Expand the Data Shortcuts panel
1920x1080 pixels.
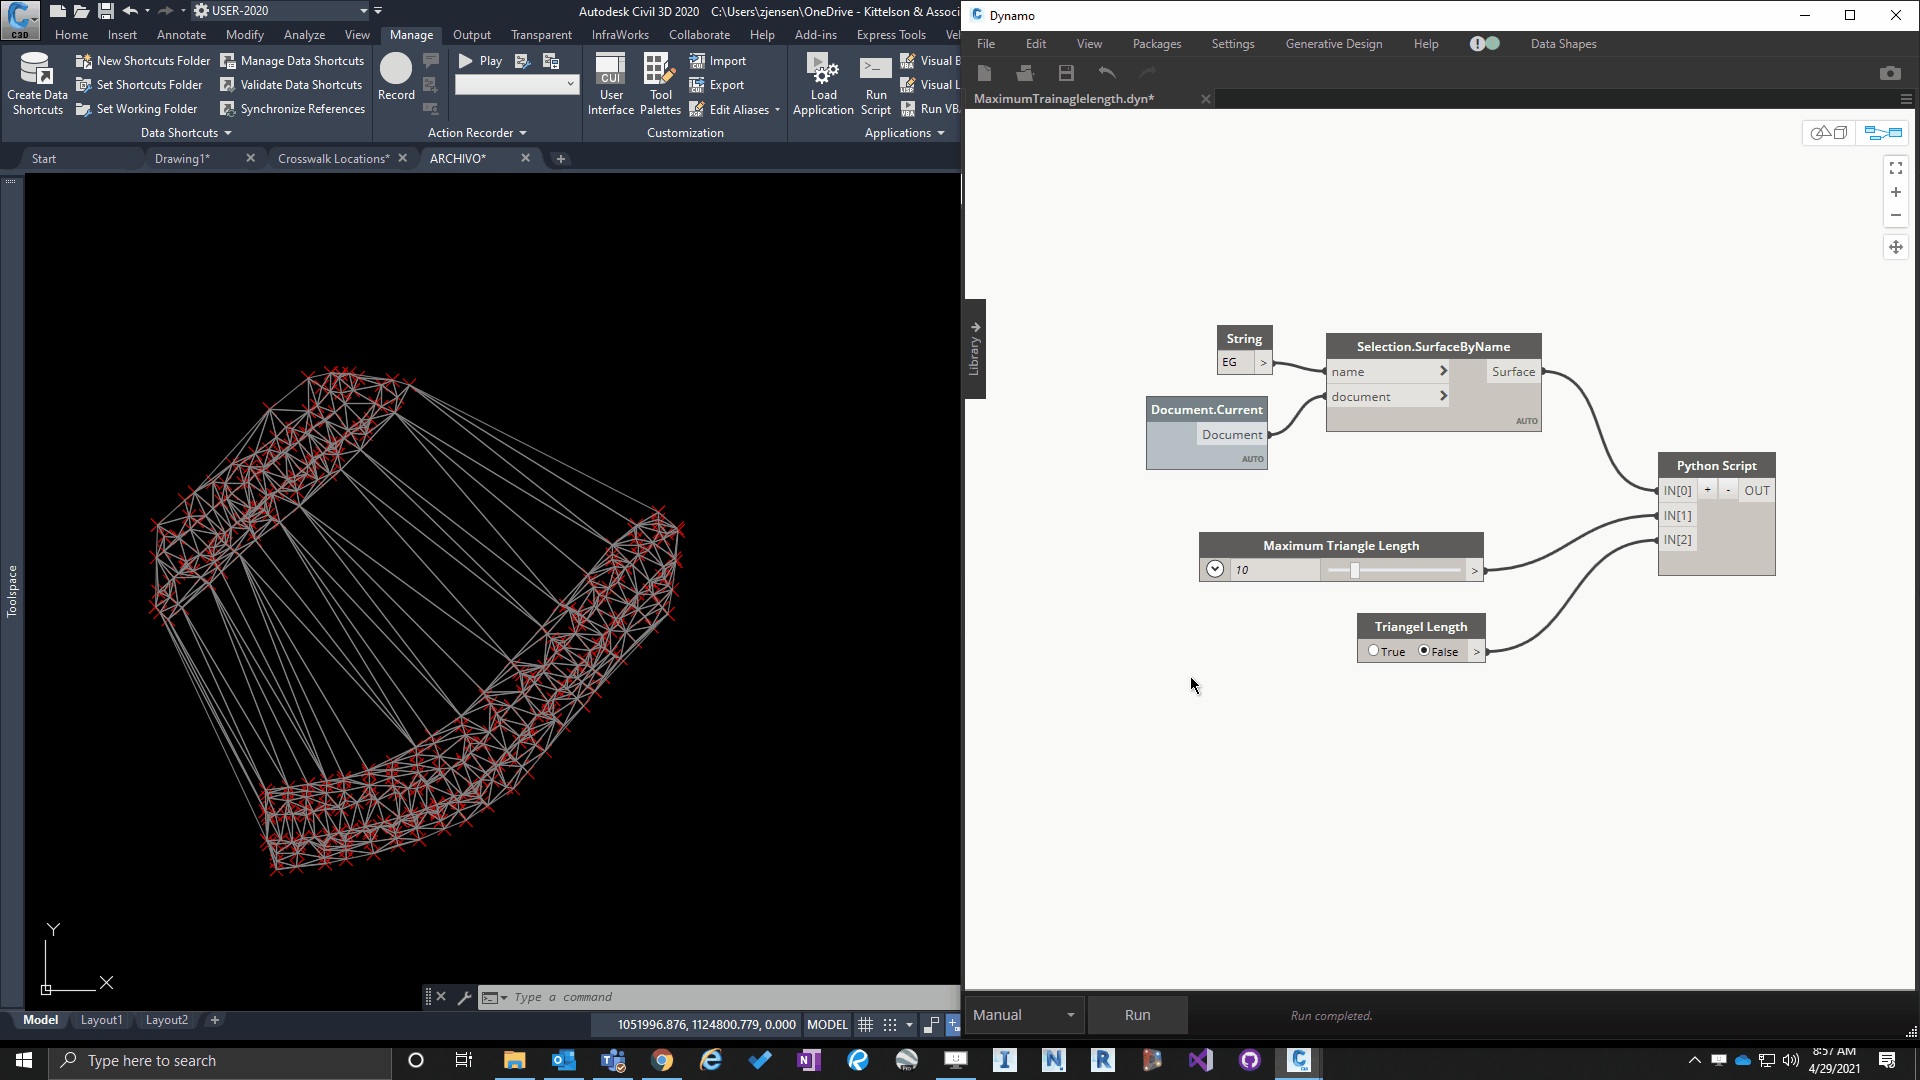(186, 133)
